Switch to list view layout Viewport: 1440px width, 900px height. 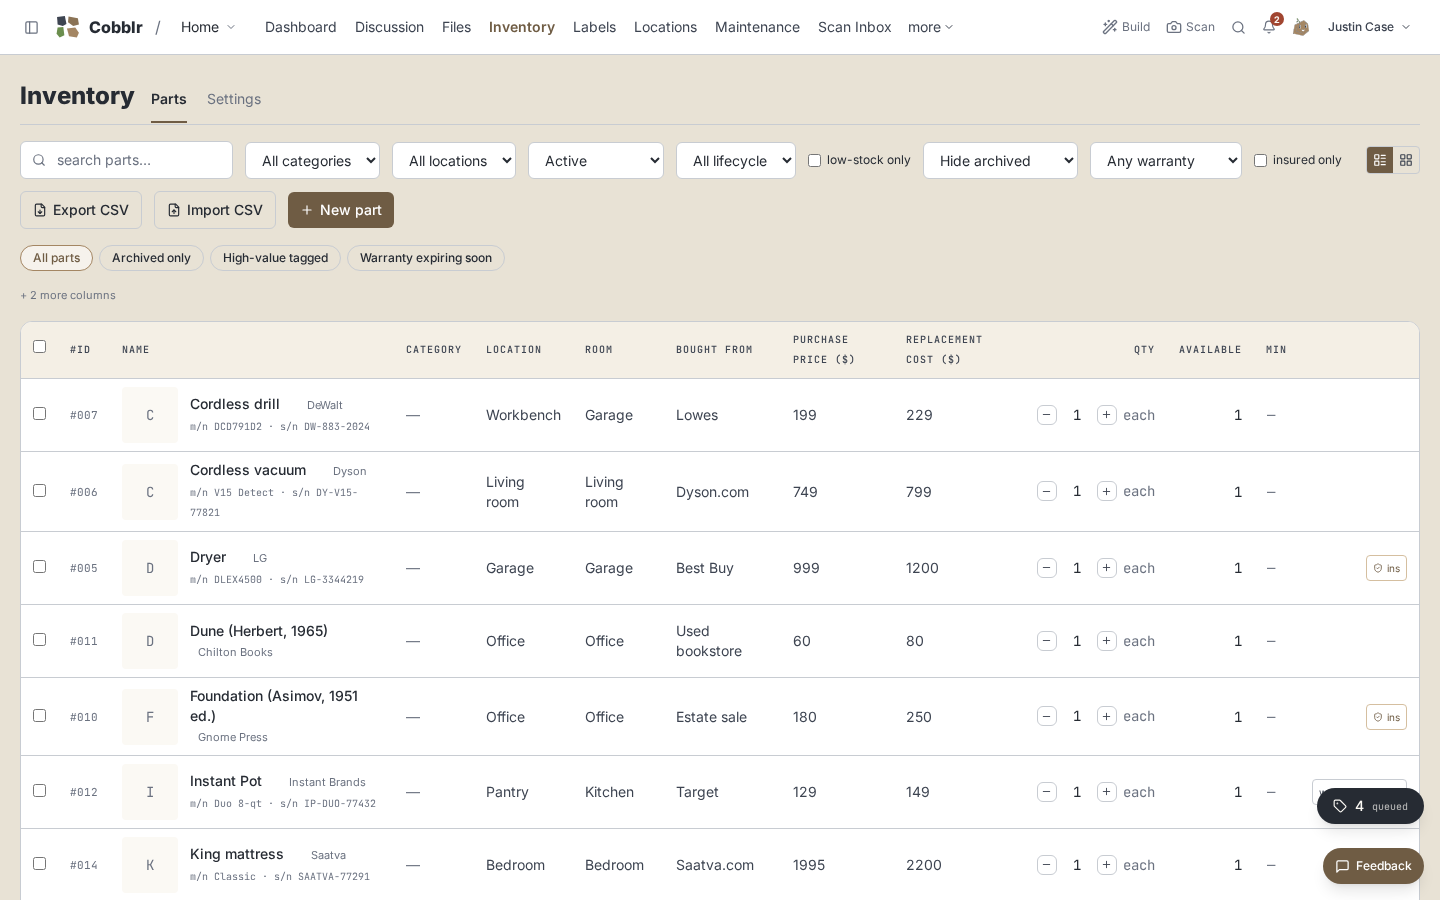(x=1380, y=160)
